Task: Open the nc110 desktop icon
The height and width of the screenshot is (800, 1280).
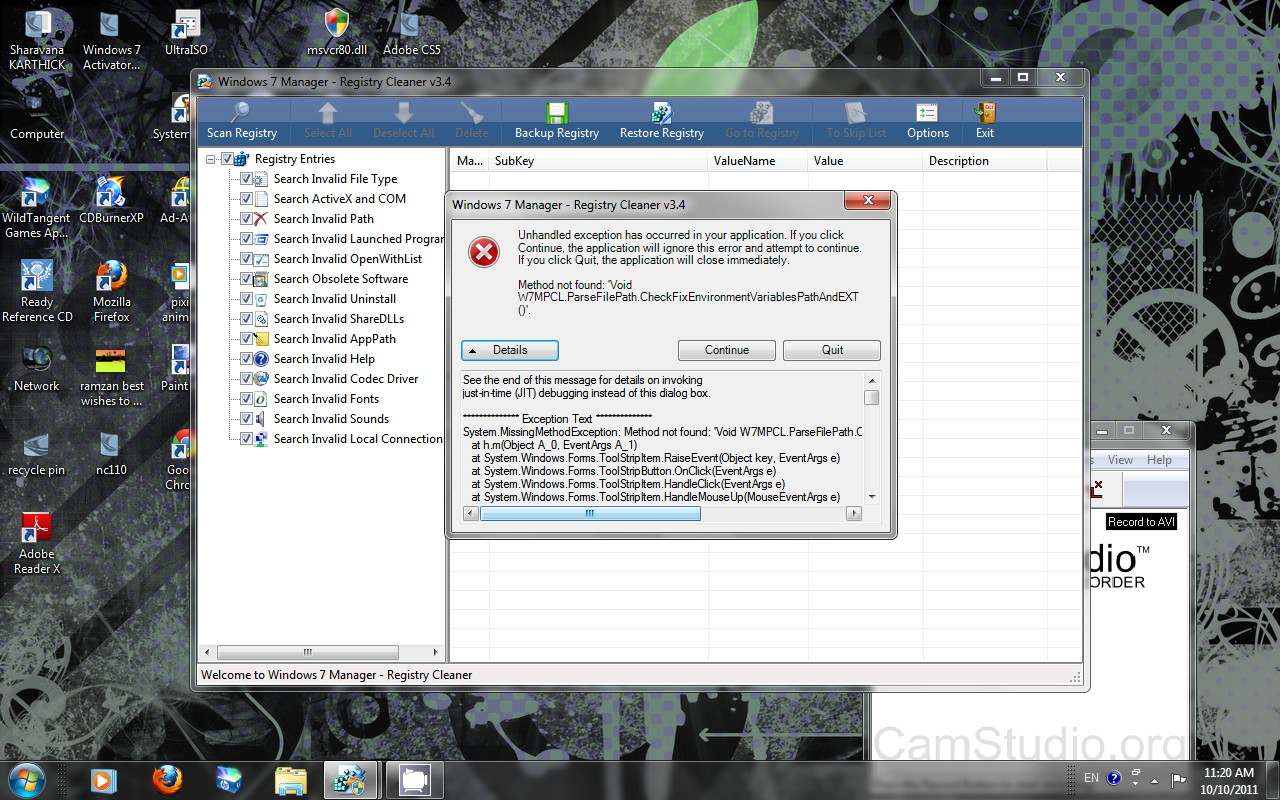Action: pos(111,452)
